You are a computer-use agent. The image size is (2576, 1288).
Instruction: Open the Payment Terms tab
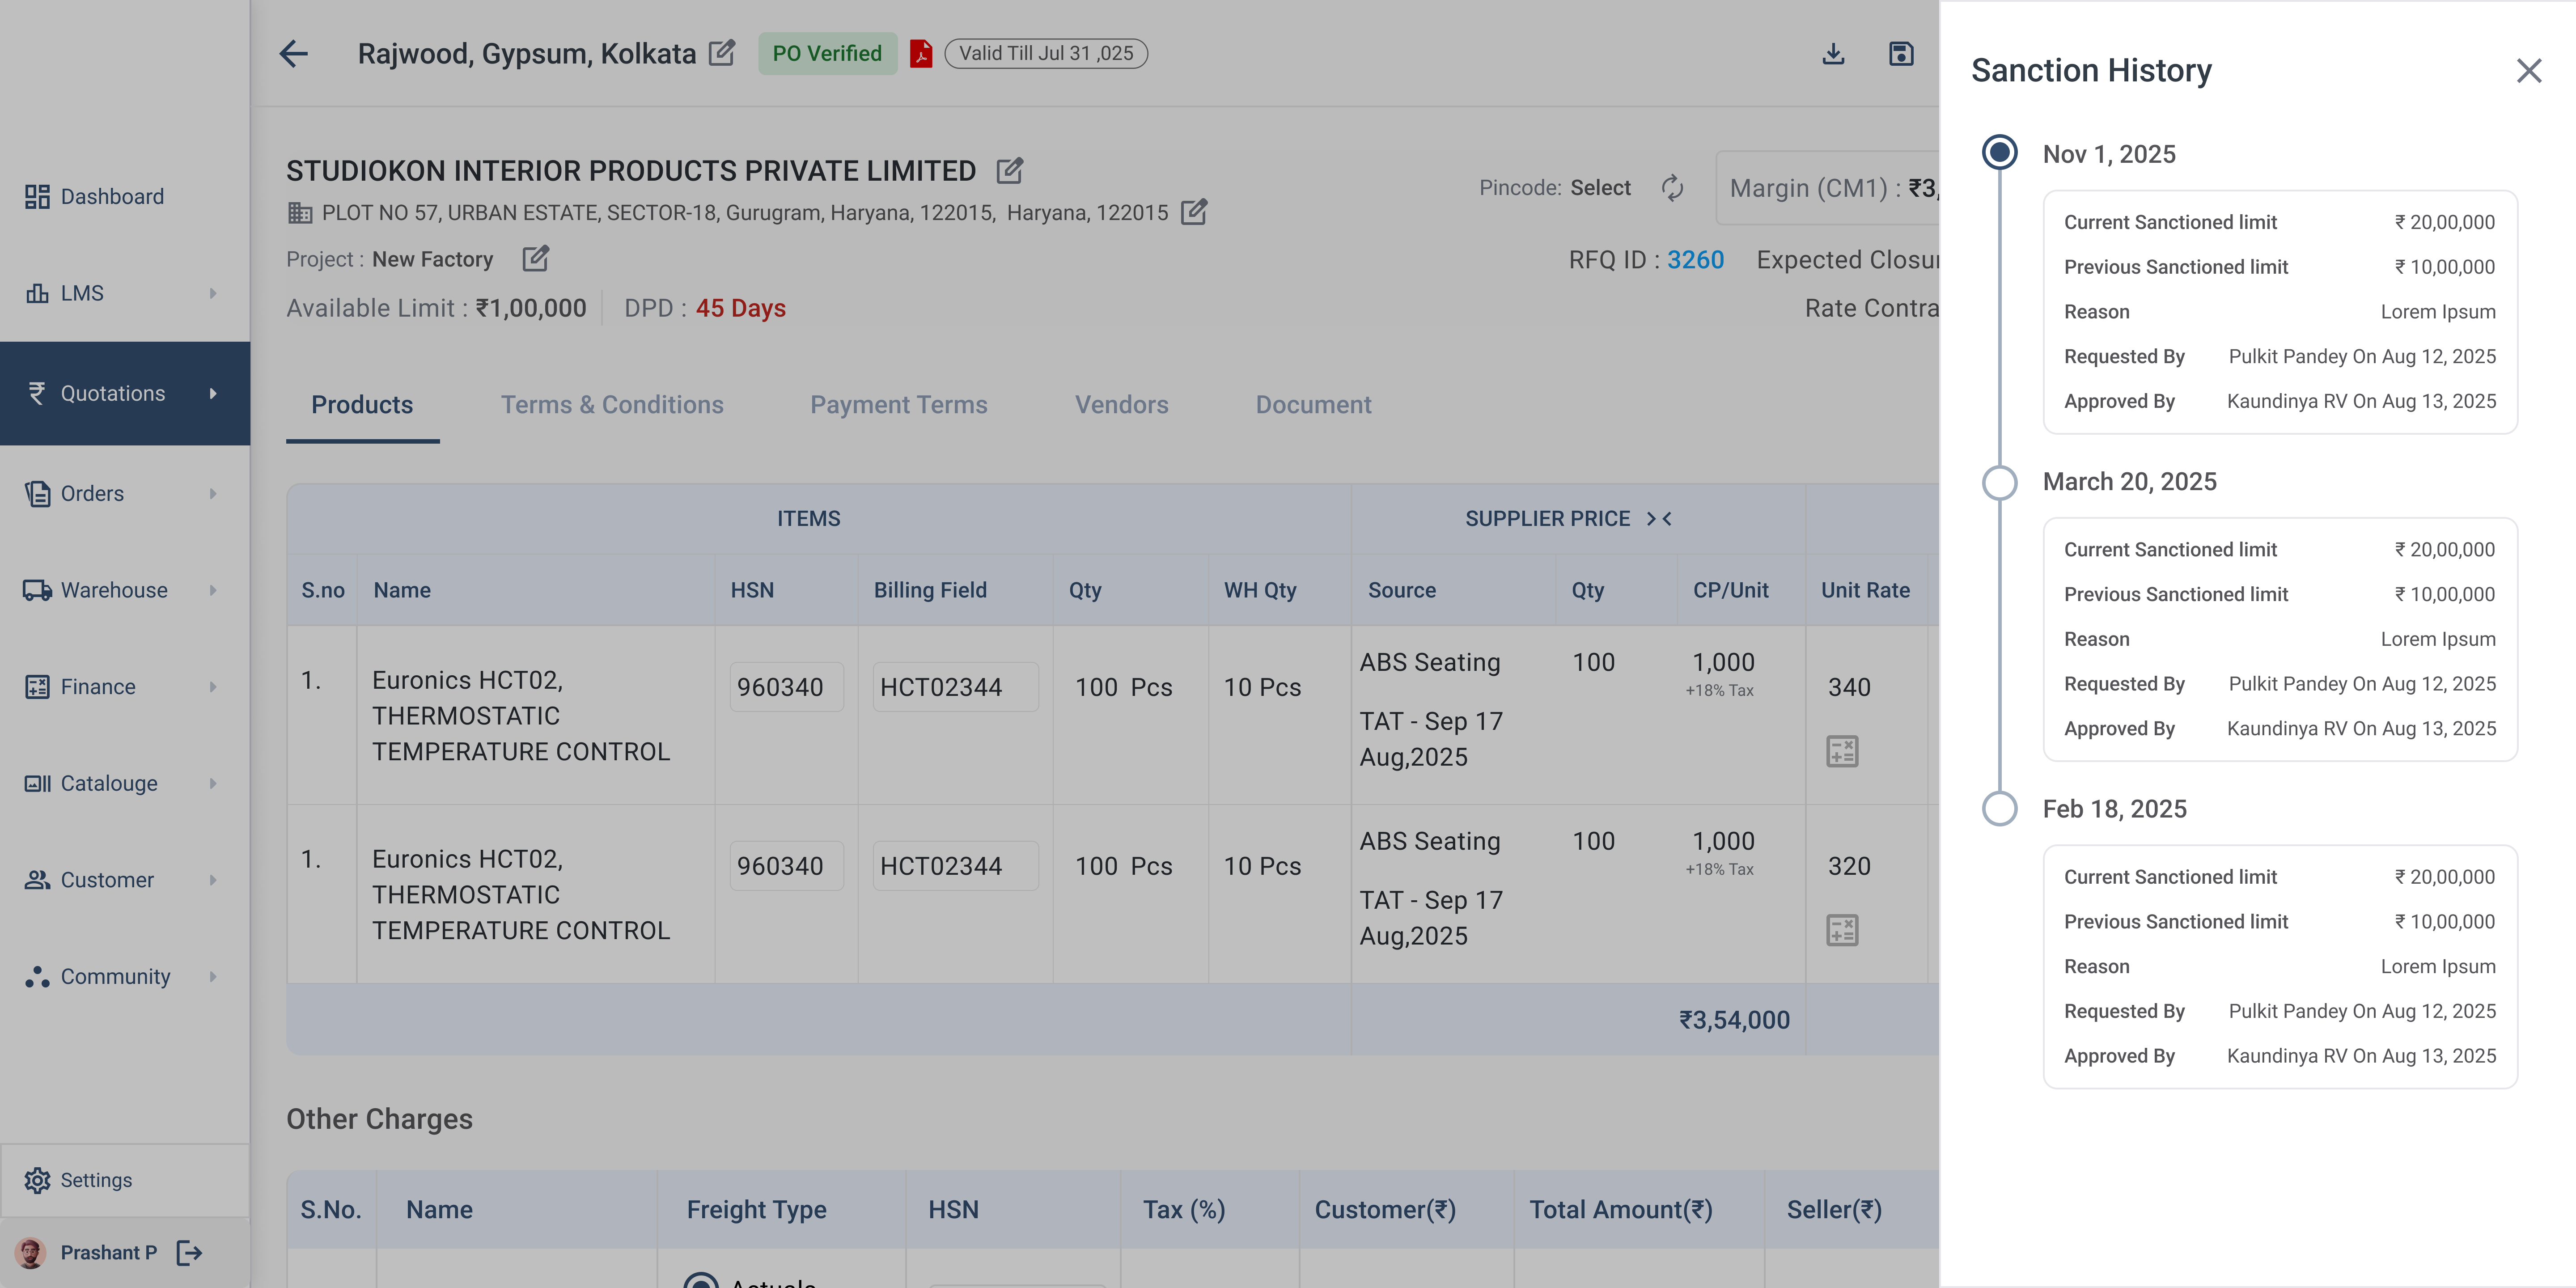tap(899, 405)
